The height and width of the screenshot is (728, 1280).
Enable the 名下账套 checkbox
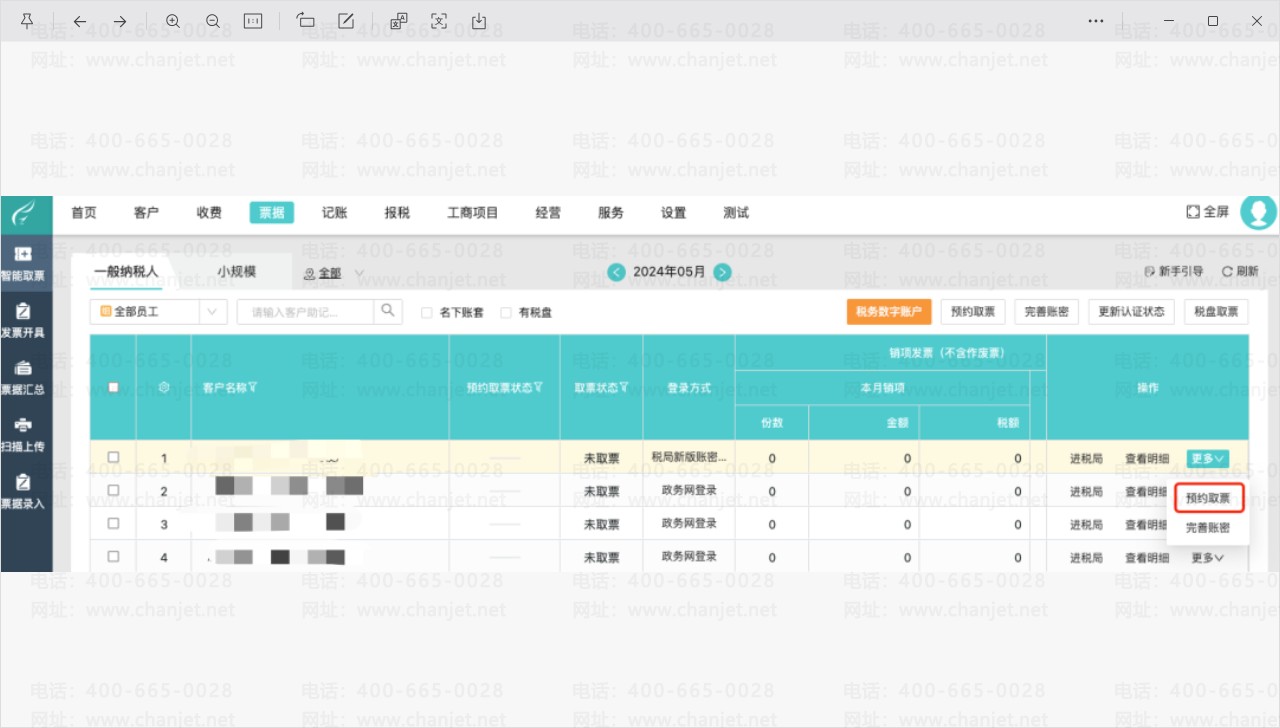[x=427, y=312]
